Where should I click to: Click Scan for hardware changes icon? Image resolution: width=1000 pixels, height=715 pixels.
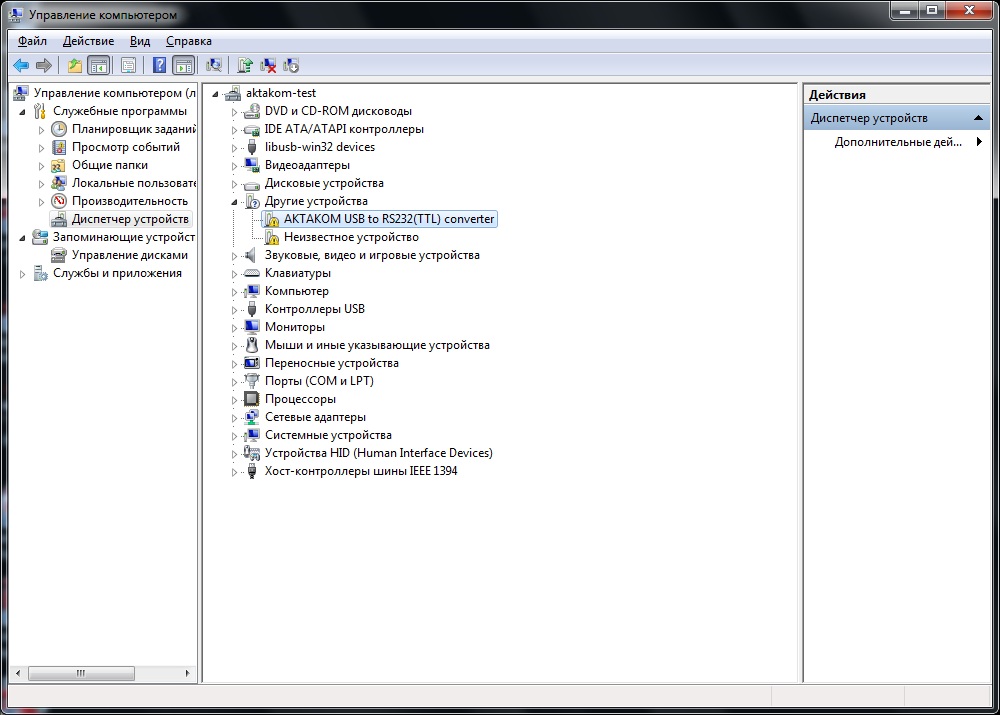(213, 65)
